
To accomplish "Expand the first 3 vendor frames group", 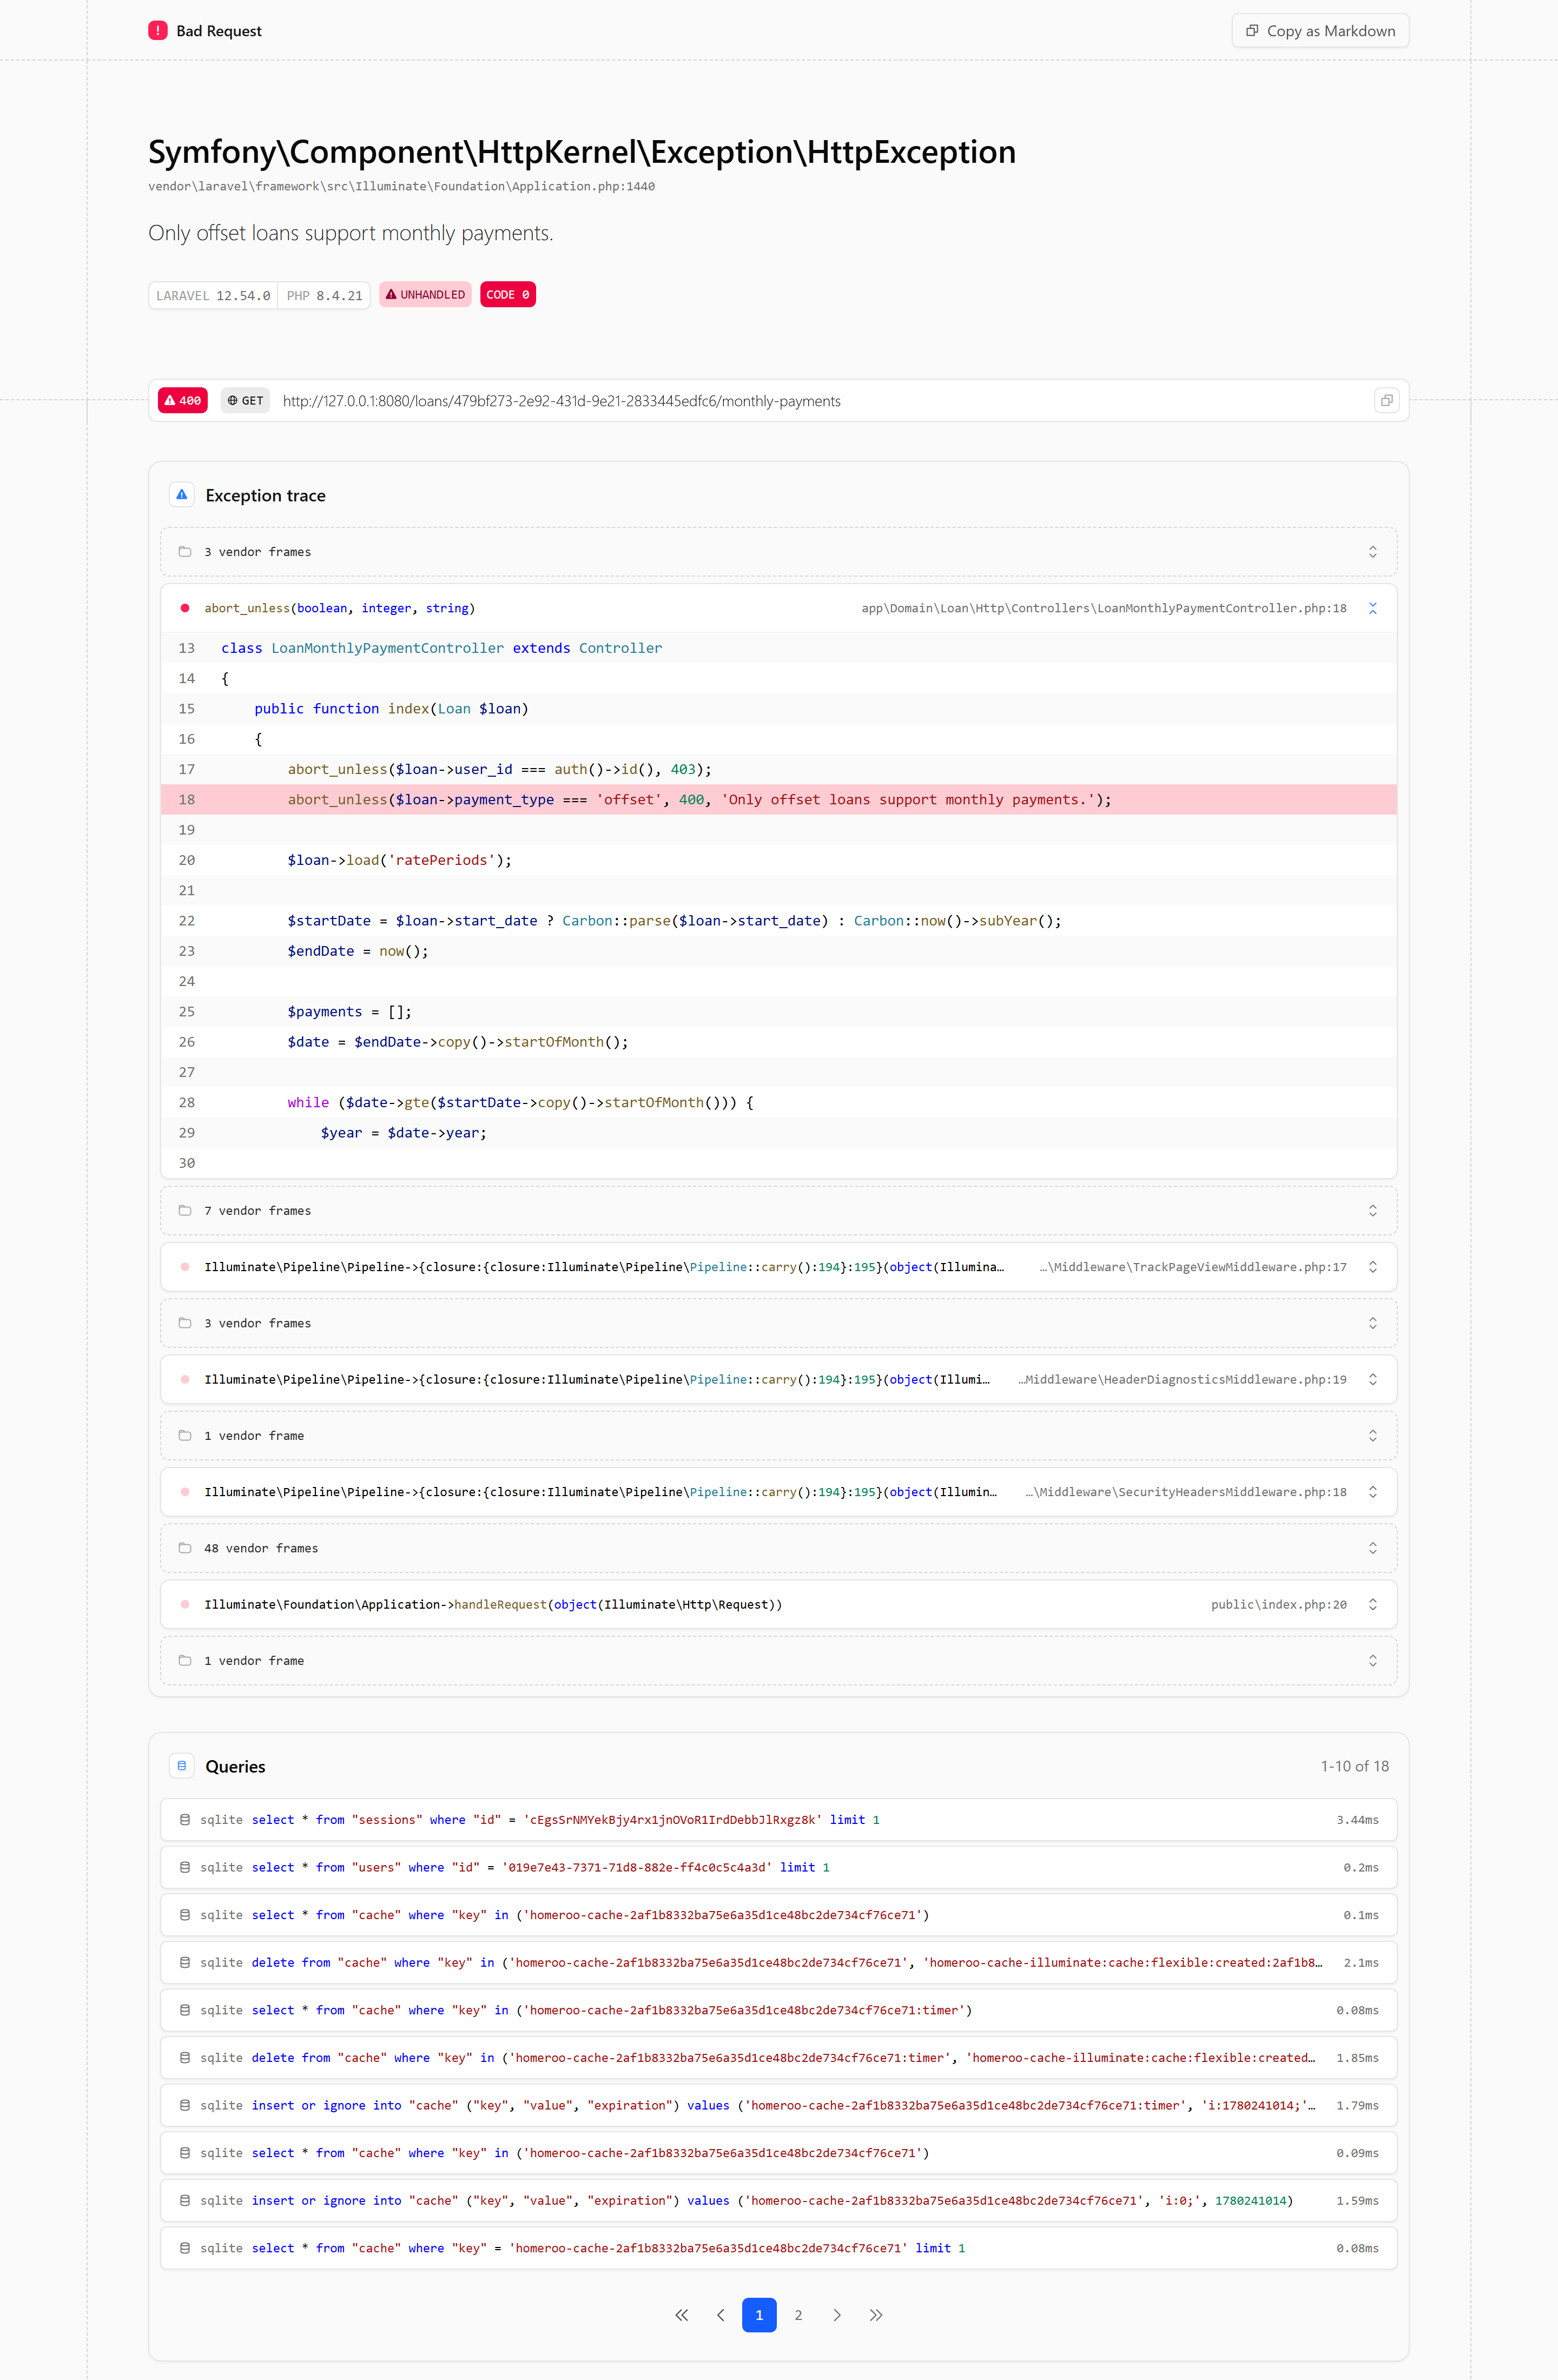I will pyautogui.click(x=779, y=552).
